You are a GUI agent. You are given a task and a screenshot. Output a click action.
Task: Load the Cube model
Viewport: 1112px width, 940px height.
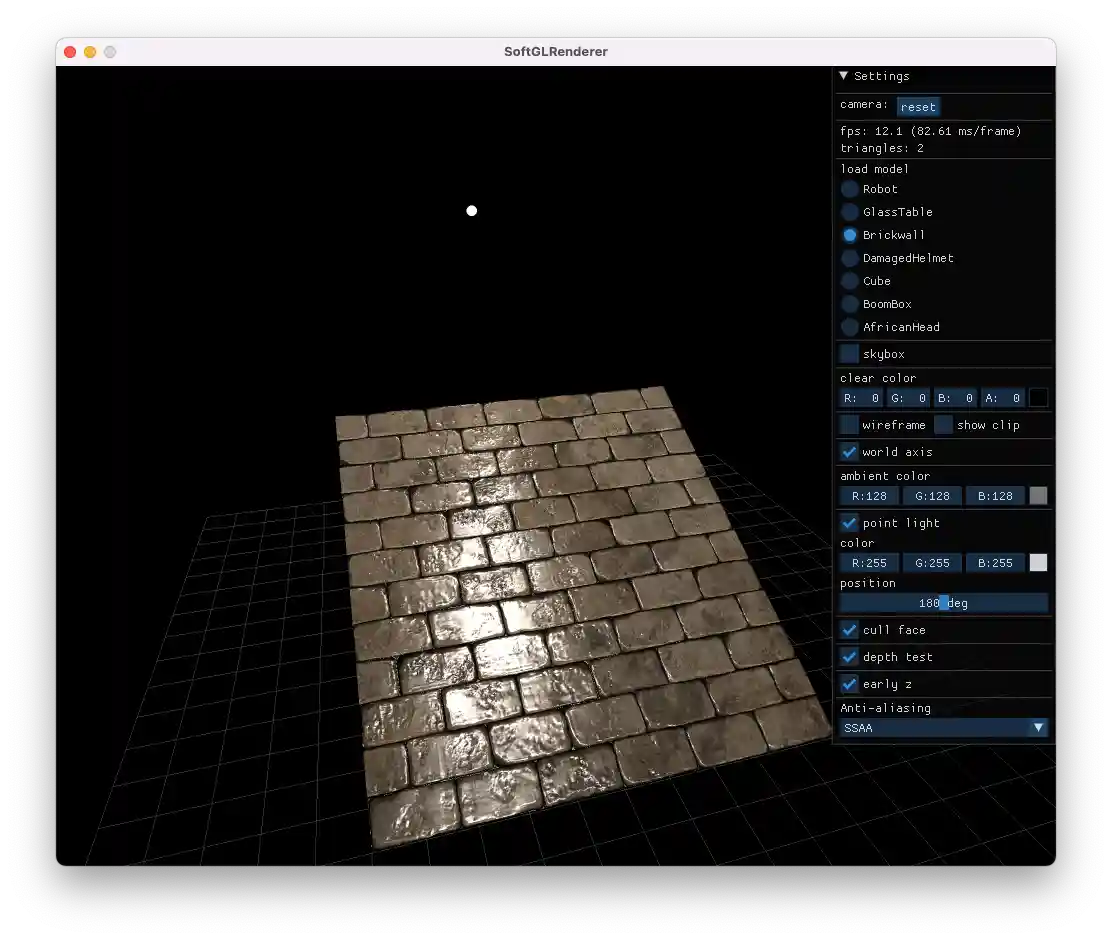click(x=849, y=281)
